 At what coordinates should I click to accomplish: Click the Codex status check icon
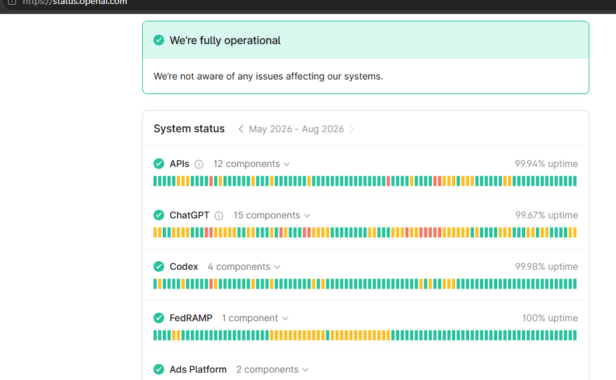(x=159, y=266)
